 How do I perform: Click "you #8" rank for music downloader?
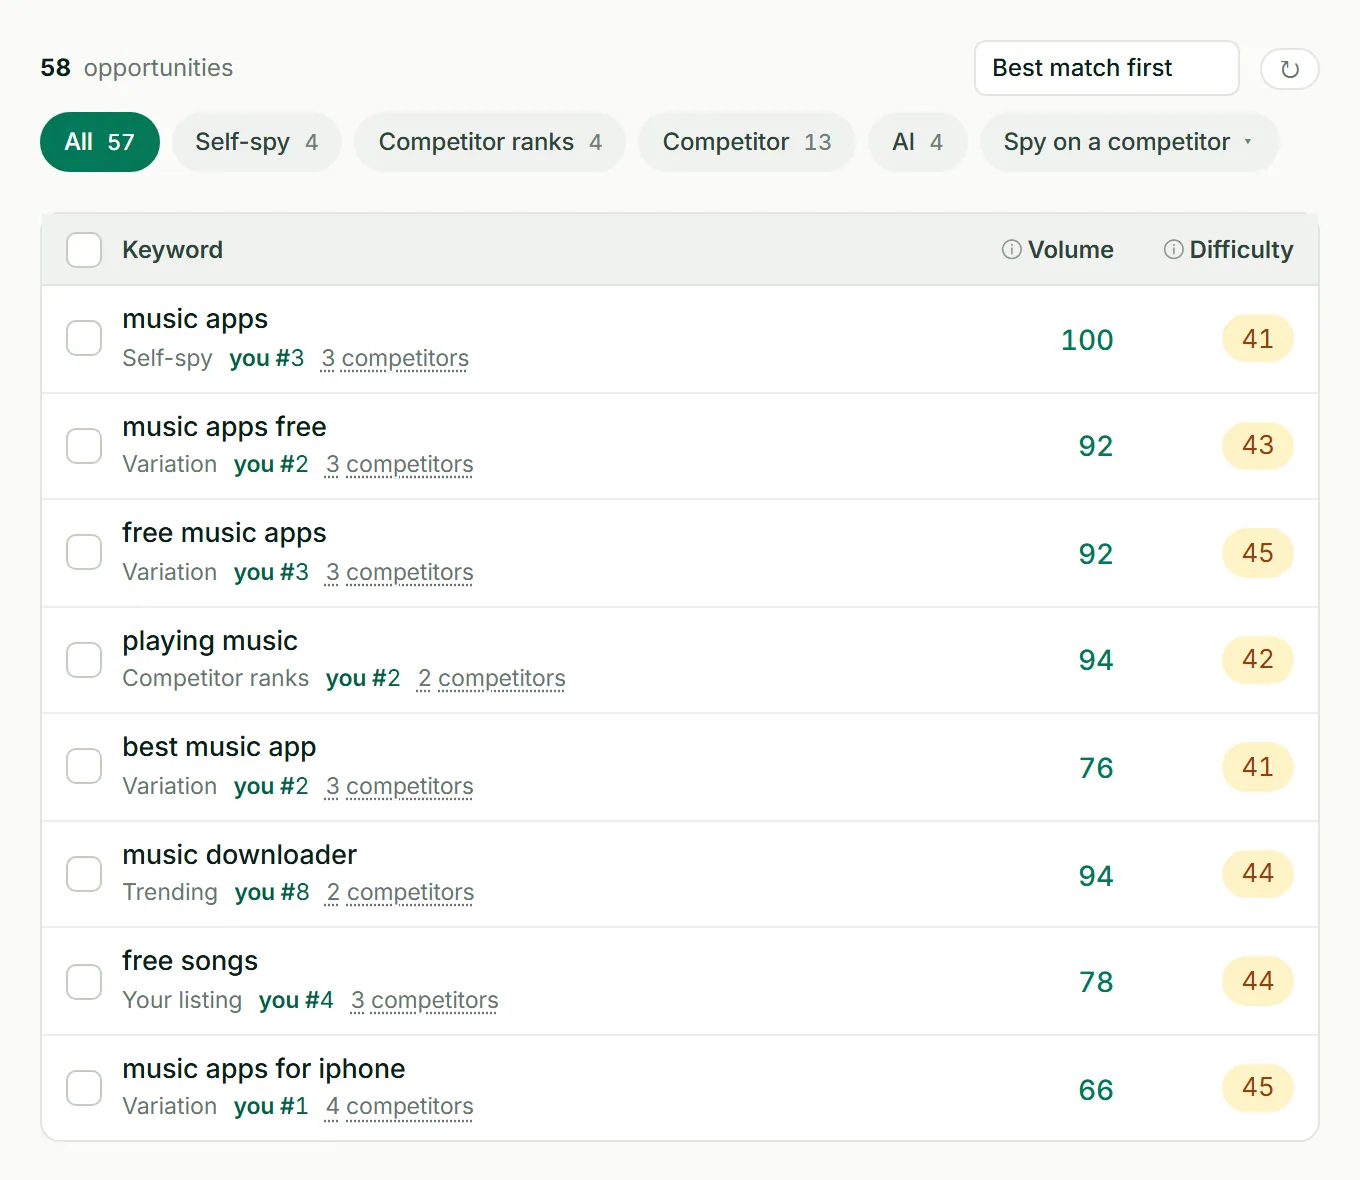272,892
